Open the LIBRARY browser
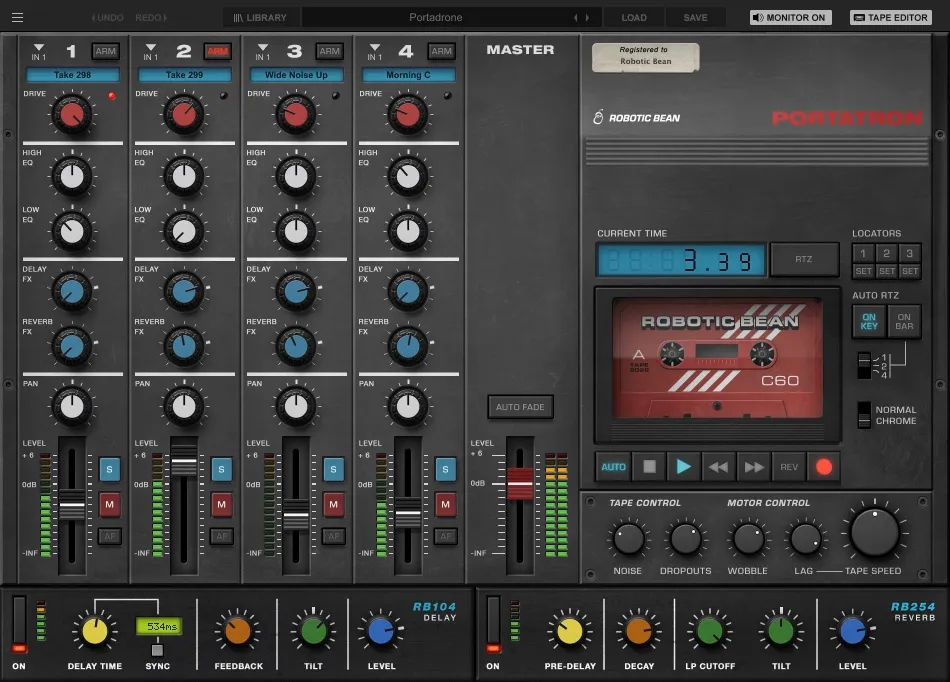950x682 pixels. (x=261, y=18)
